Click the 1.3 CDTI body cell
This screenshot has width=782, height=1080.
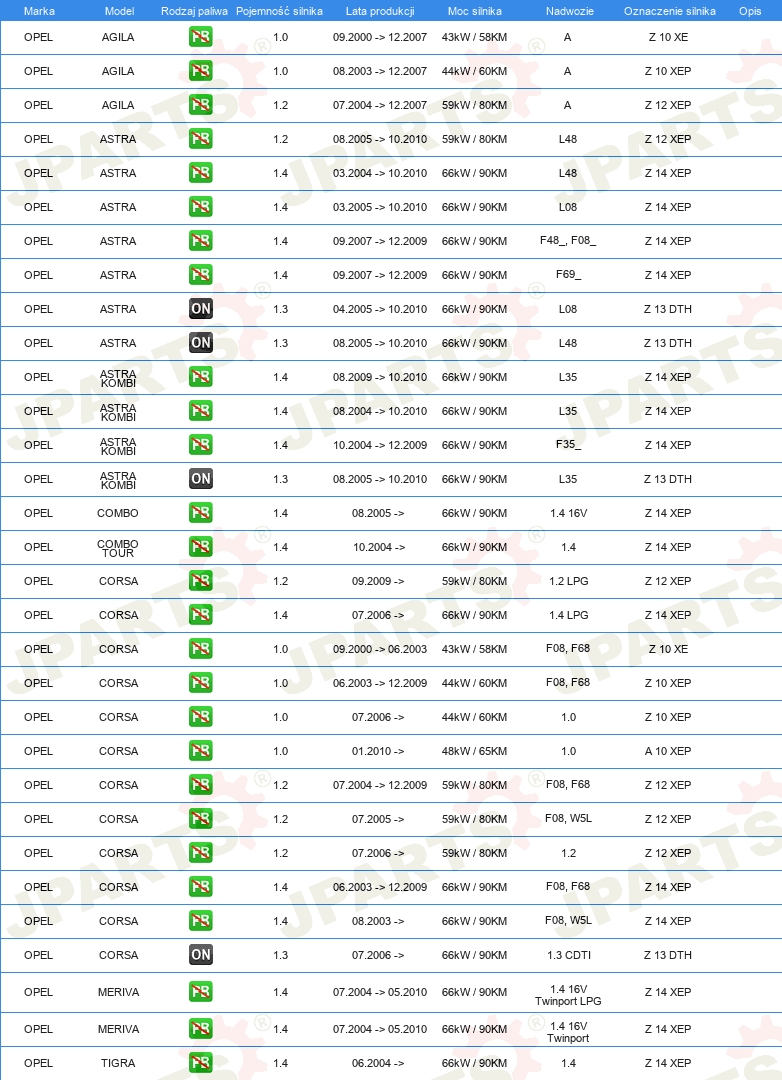pyautogui.click(x=568, y=955)
